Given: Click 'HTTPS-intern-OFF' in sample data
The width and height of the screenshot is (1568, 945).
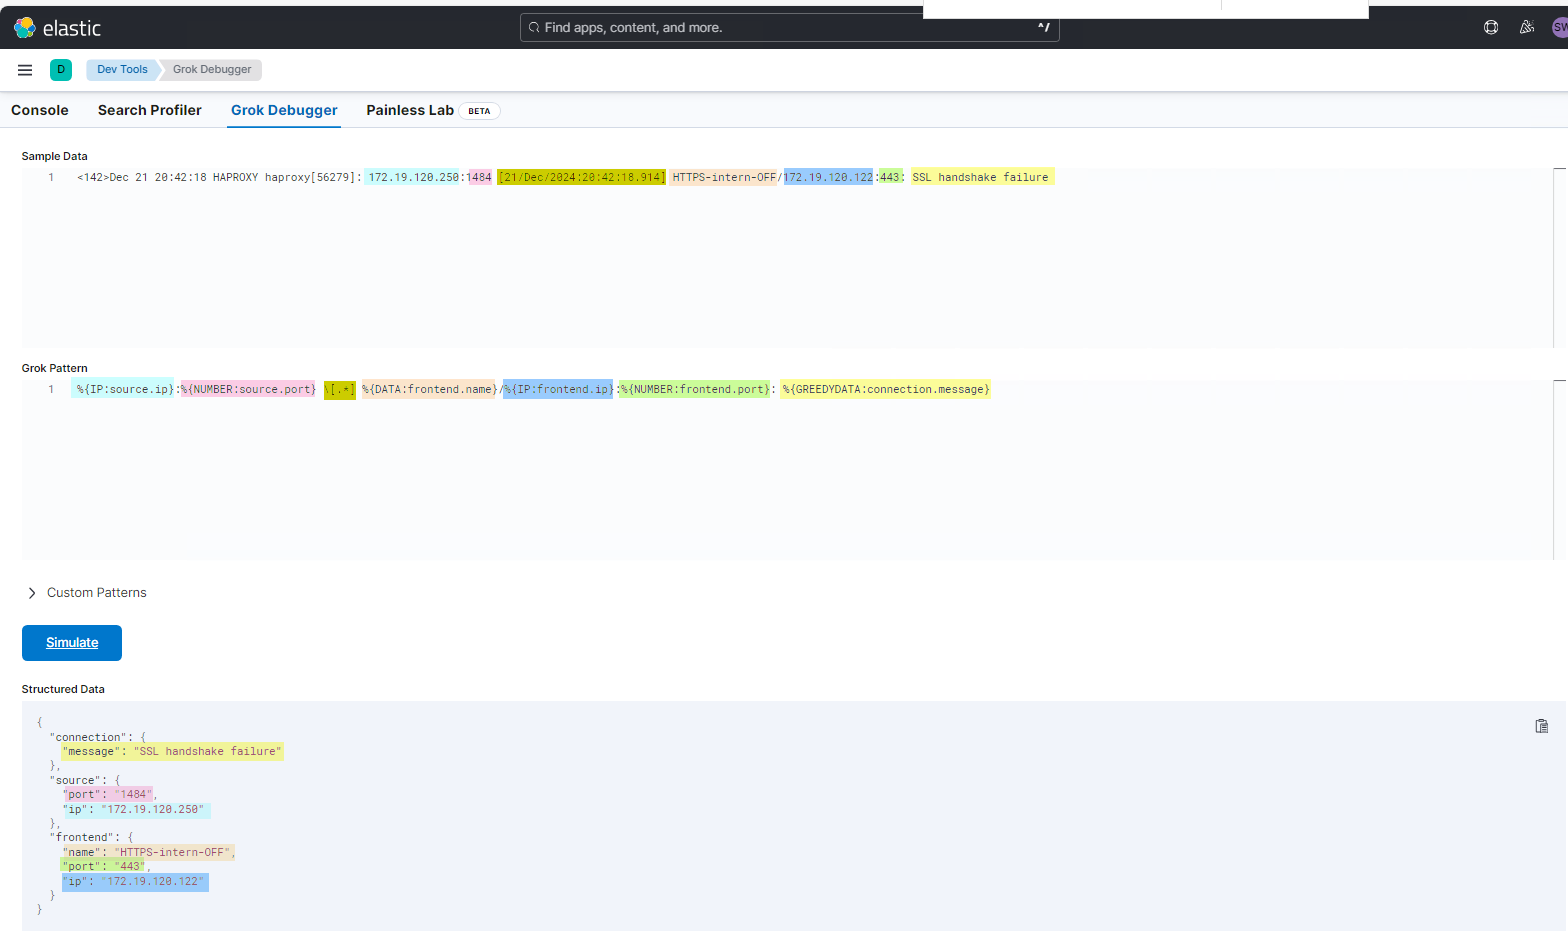Looking at the screenshot, I should point(724,177).
